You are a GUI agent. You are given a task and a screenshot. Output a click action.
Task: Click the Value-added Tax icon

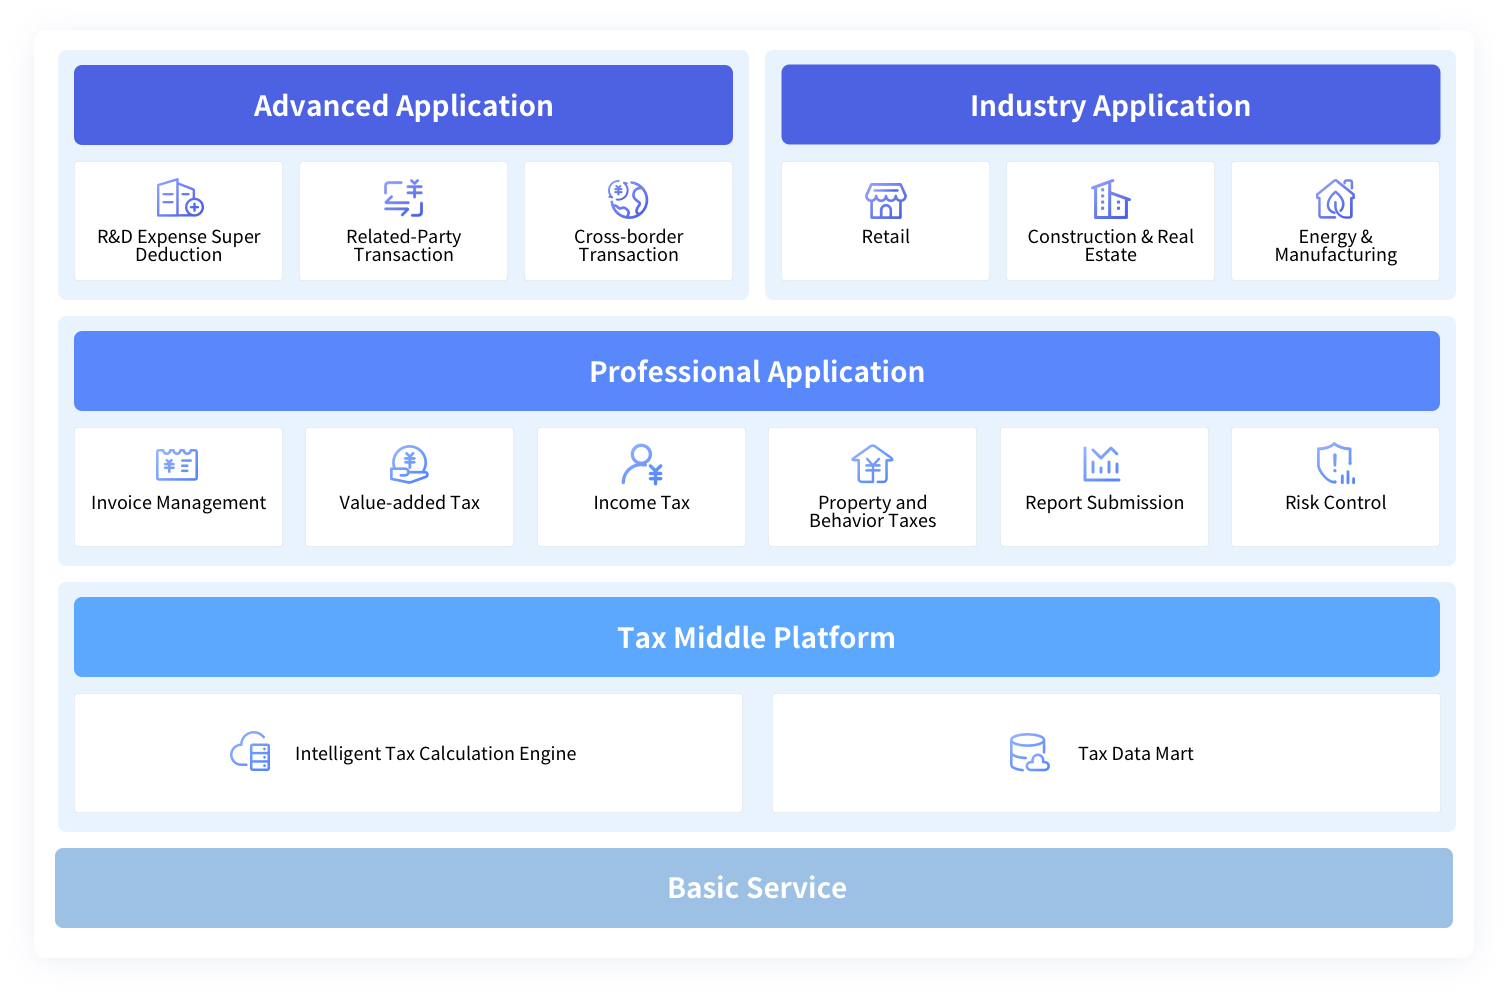tap(409, 464)
